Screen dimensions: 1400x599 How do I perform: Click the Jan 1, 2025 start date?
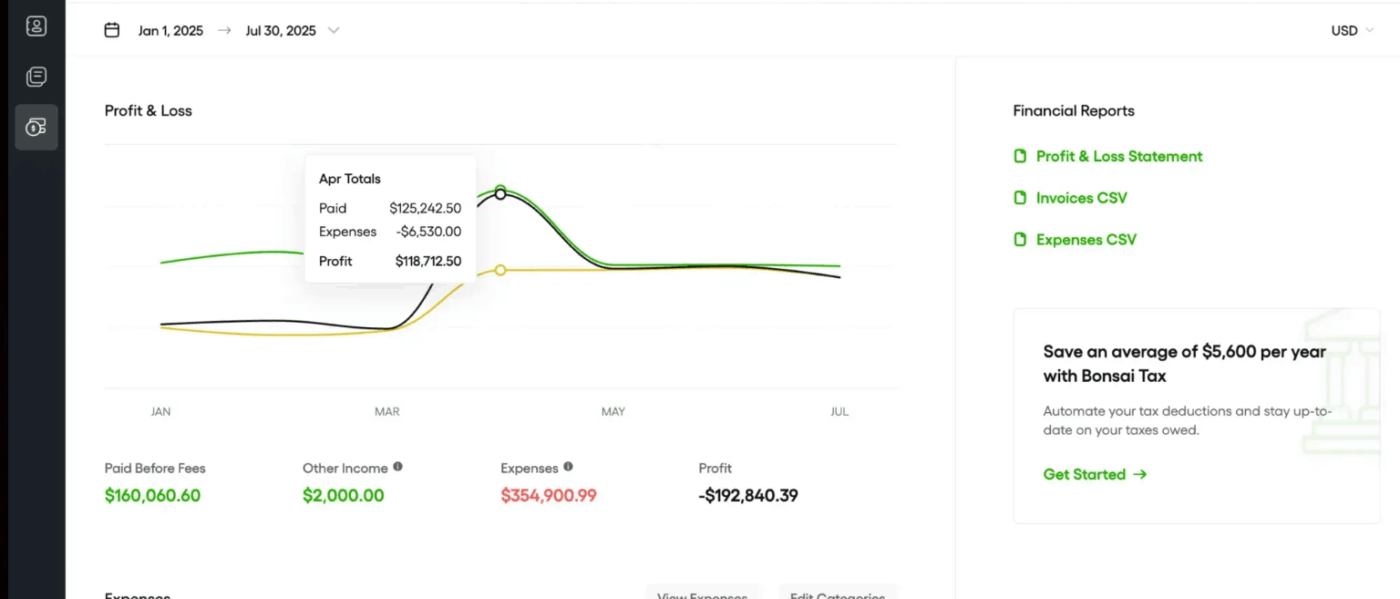tap(170, 30)
